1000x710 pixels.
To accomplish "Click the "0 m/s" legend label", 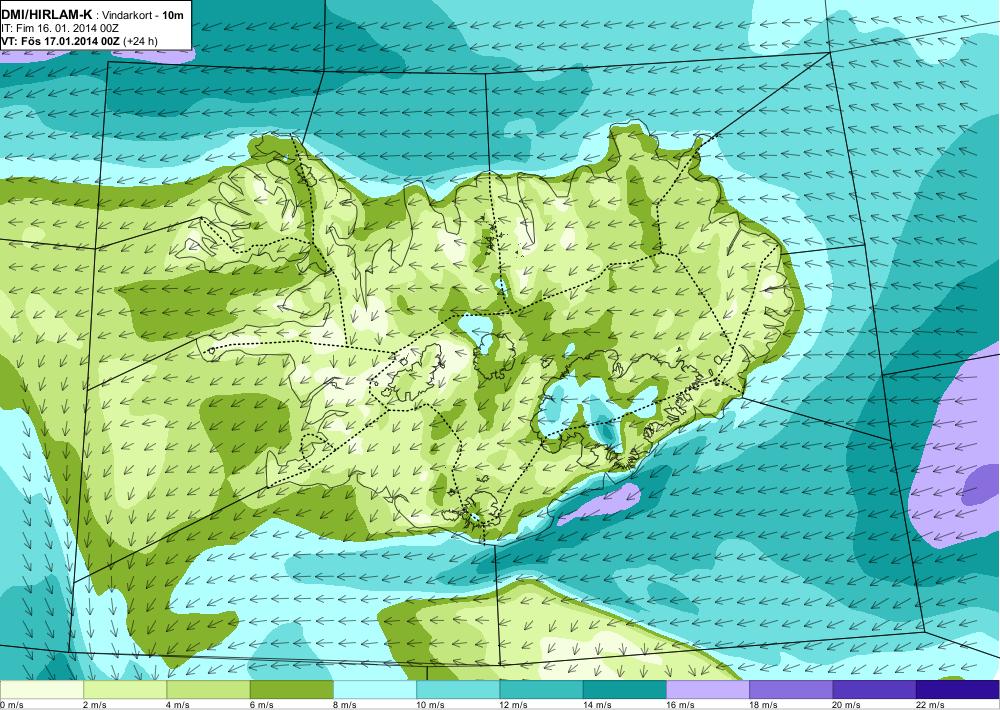I will 11,705.
